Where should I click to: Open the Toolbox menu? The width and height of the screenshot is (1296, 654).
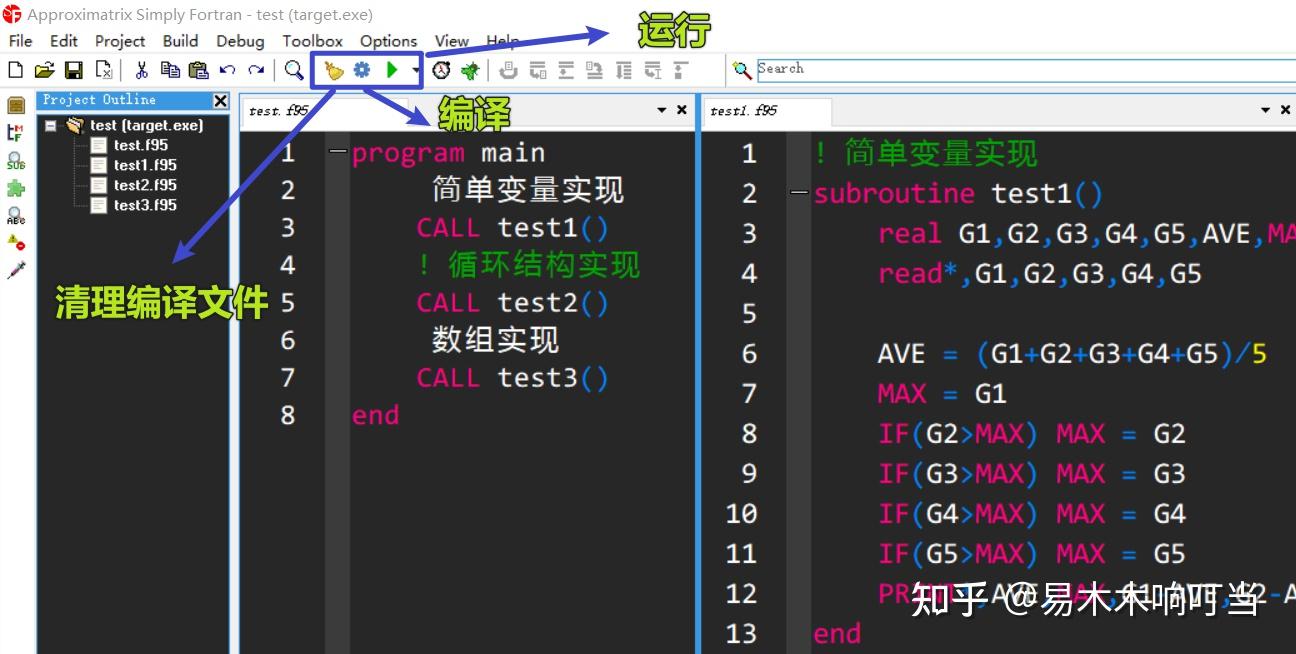[312, 41]
